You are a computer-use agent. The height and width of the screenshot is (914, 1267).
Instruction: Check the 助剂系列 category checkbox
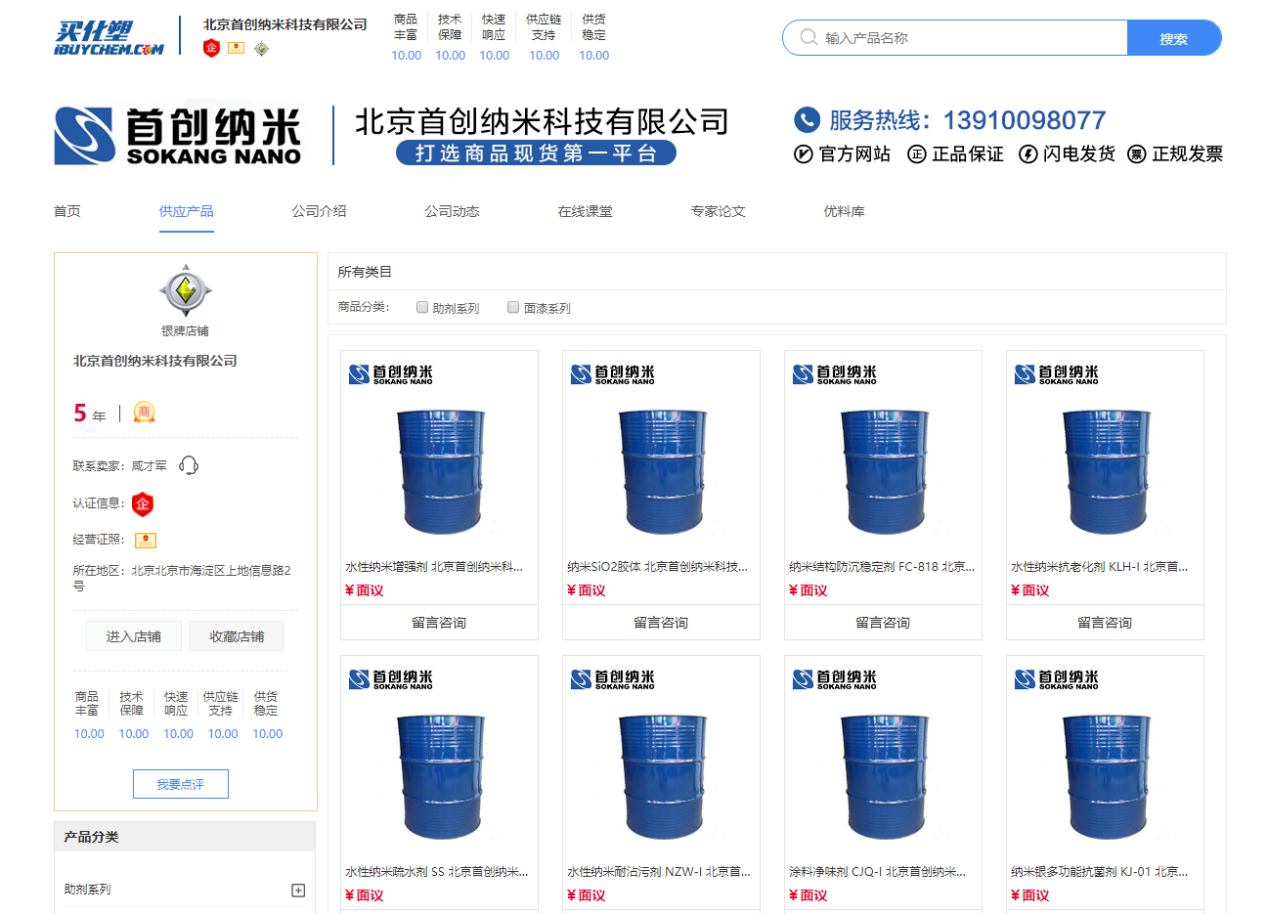(x=422, y=307)
